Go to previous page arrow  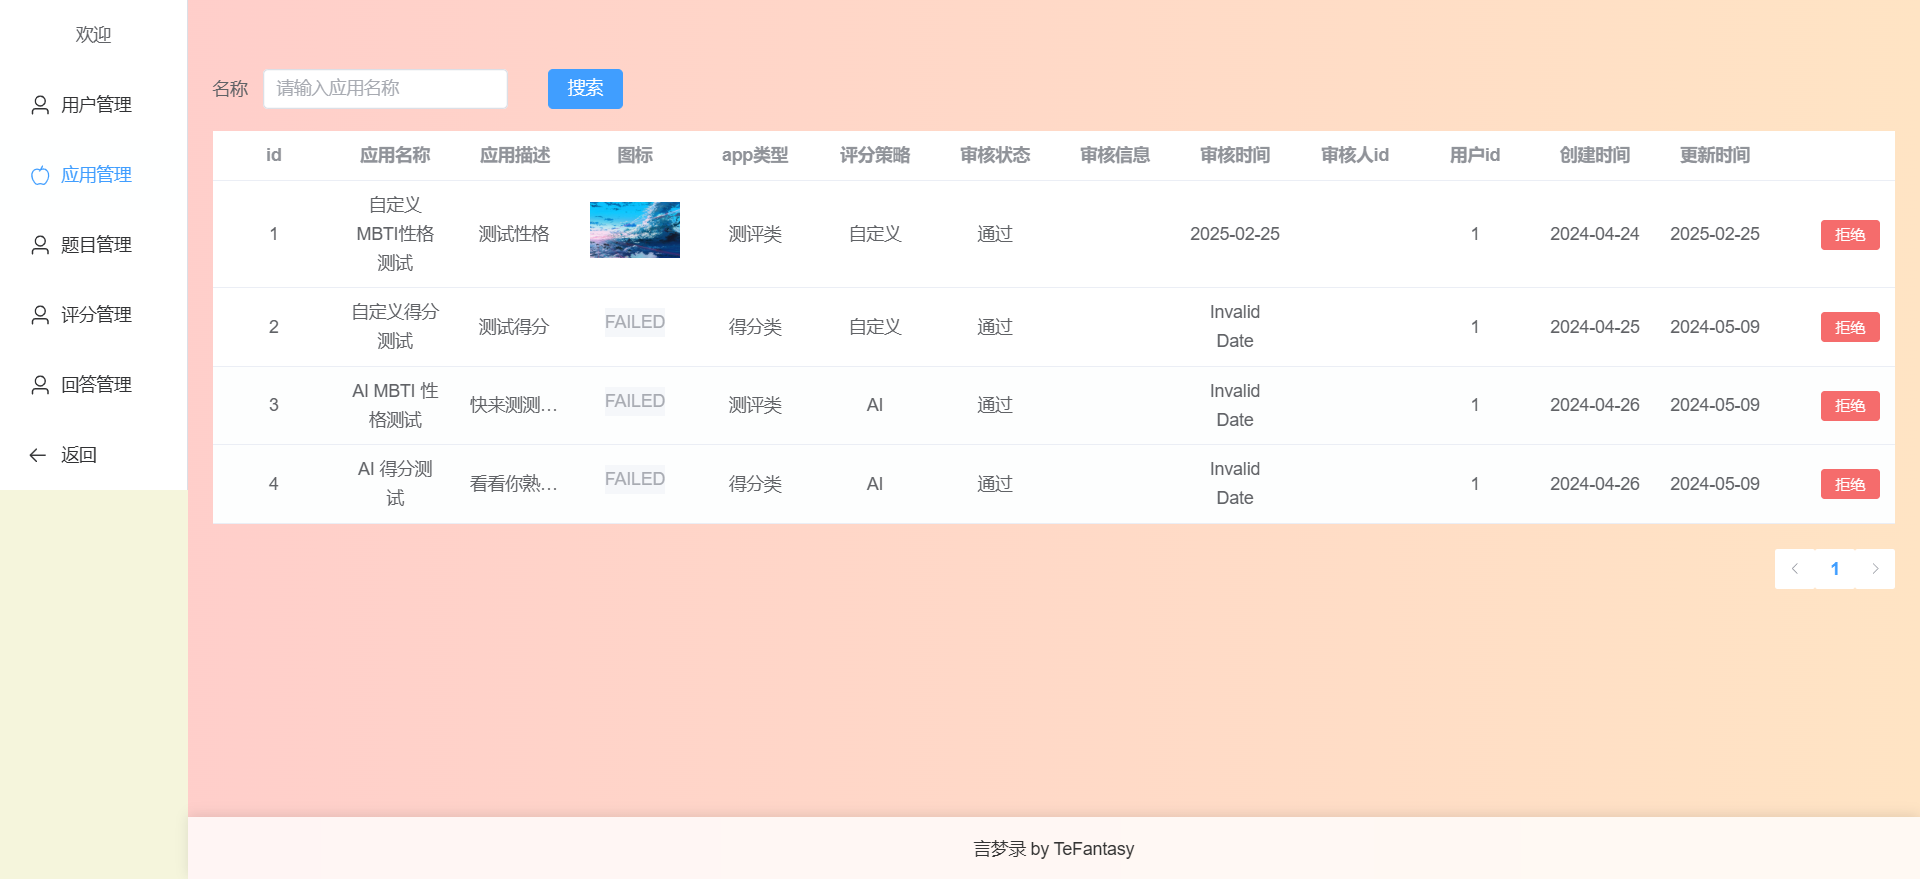tap(1795, 569)
